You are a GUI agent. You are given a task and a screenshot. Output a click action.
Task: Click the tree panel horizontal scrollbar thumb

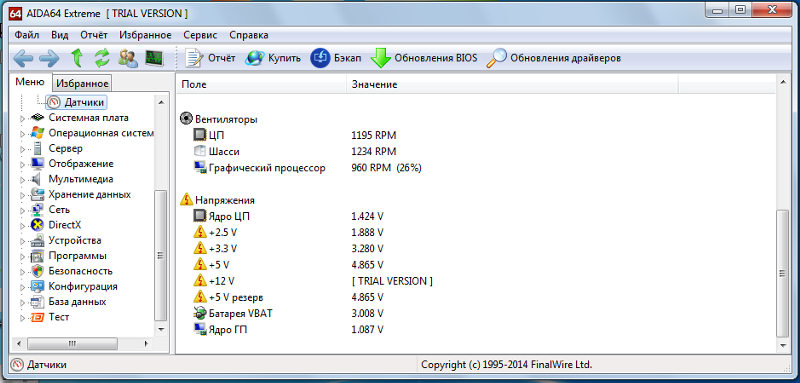(x=72, y=343)
